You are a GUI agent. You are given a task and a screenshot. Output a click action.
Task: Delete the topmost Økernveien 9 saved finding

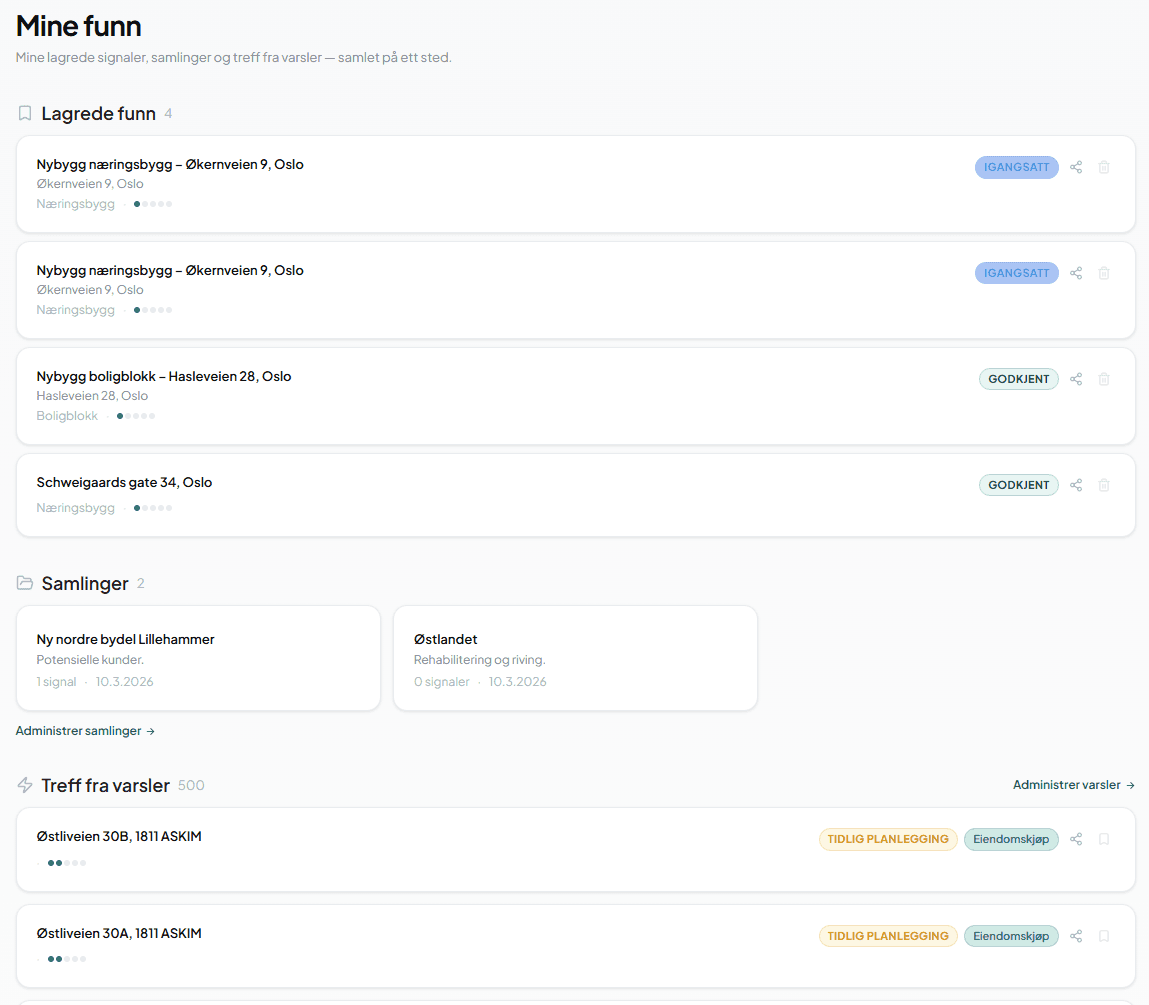[x=1104, y=167]
